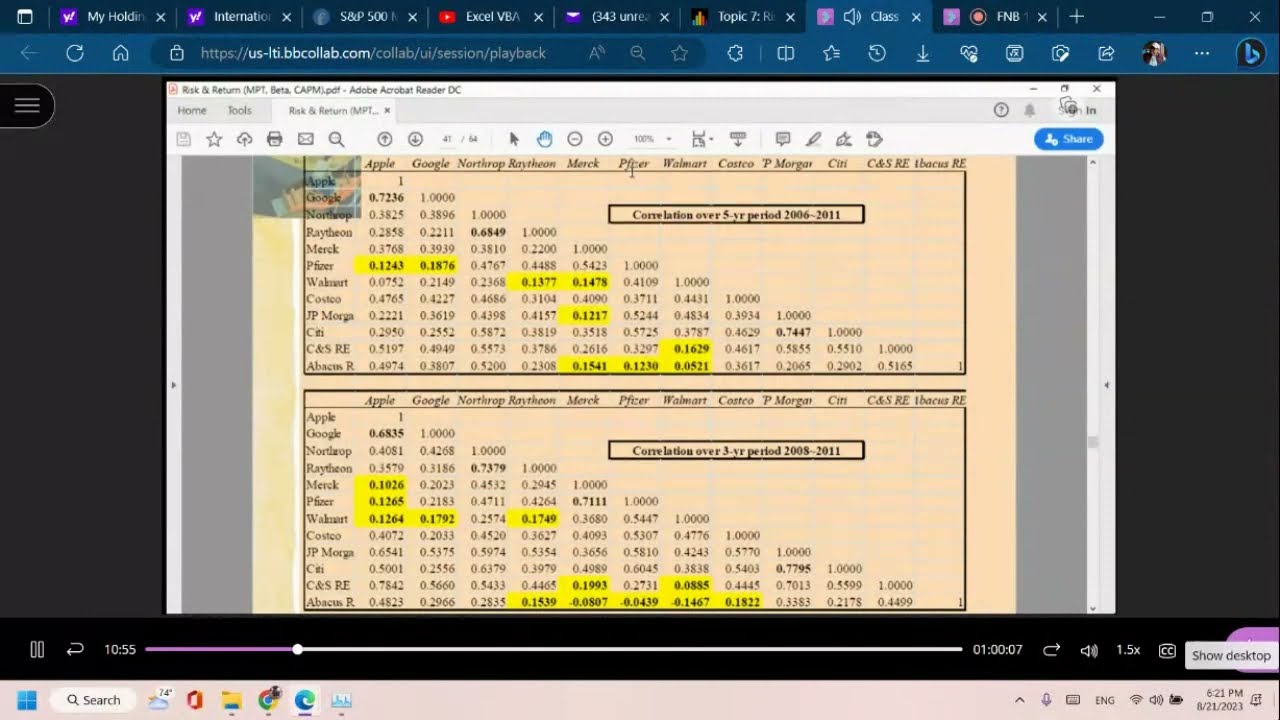This screenshot has height=720, width=1280.
Task: Open the taskbar clock and date
Action: pyautogui.click(x=1225, y=700)
